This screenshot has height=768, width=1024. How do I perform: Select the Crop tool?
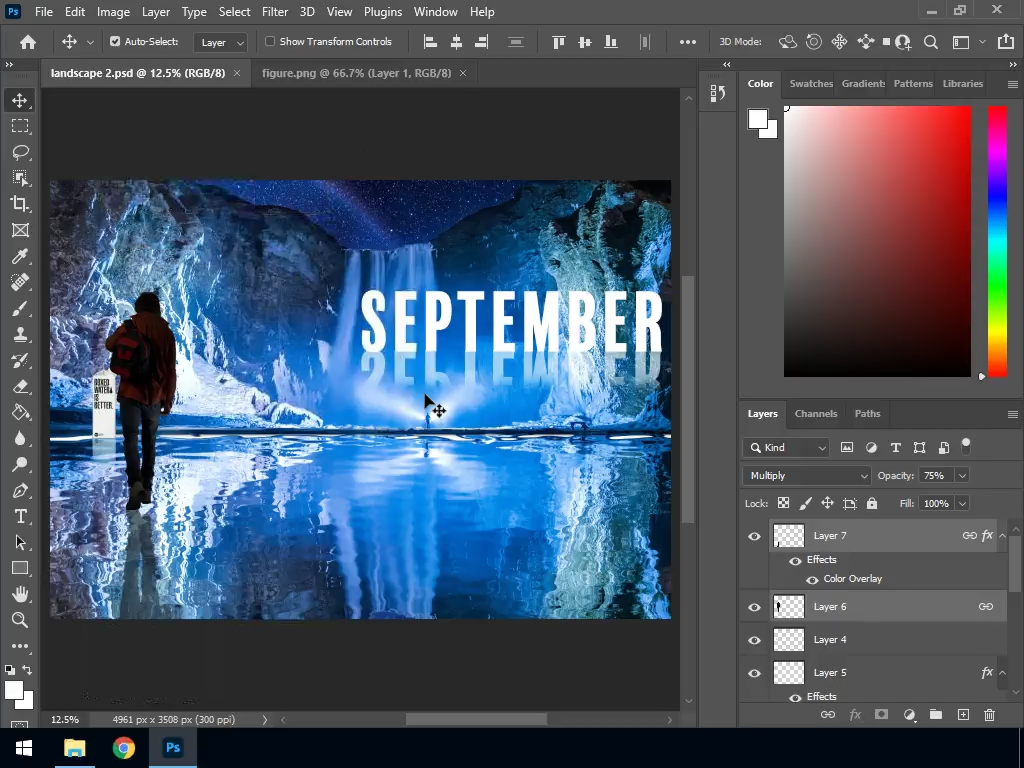click(20, 204)
